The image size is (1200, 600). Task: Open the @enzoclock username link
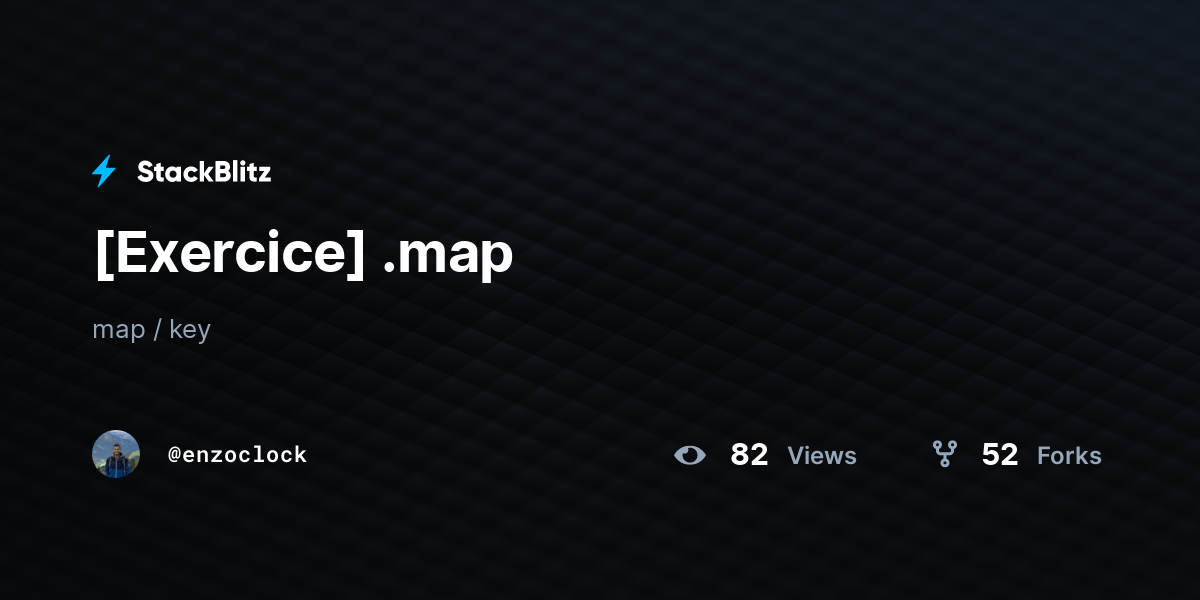click(237, 455)
